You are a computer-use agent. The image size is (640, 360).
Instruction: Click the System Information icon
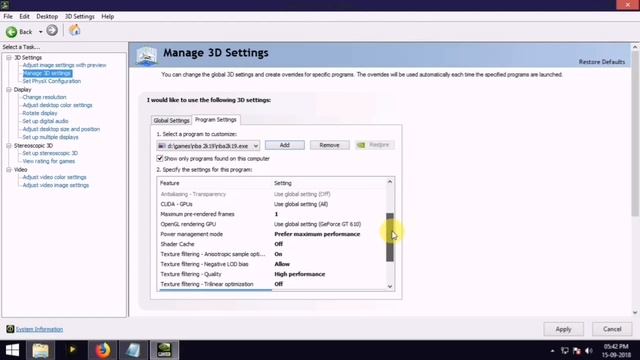(x=10, y=329)
